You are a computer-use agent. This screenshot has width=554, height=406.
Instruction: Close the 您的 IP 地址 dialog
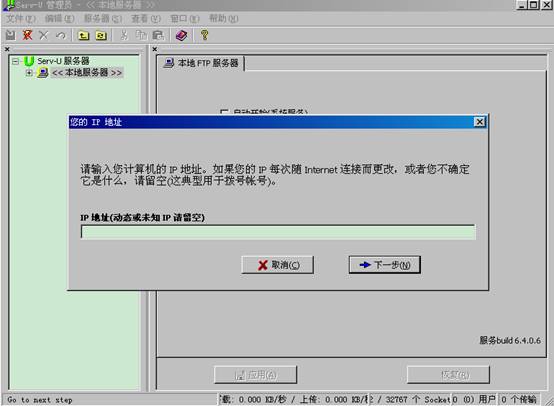point(479,122)
